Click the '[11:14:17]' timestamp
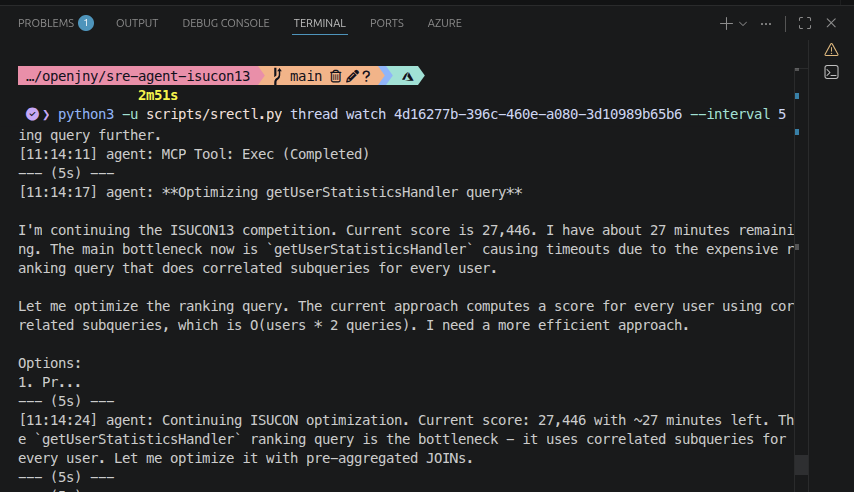This screenshot has width=854, height=492. pyautogui.click(x=58, y=192)
